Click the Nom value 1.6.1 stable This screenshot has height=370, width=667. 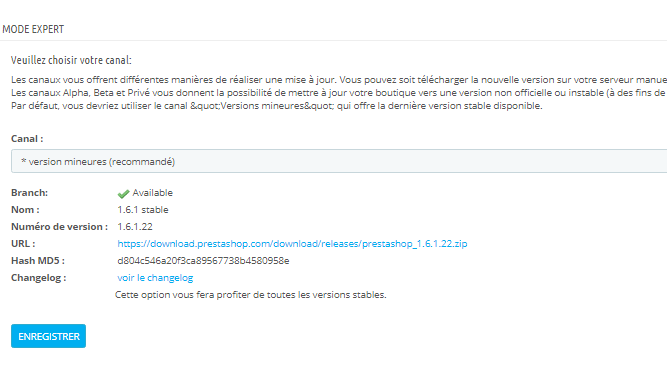coord(143,210)
